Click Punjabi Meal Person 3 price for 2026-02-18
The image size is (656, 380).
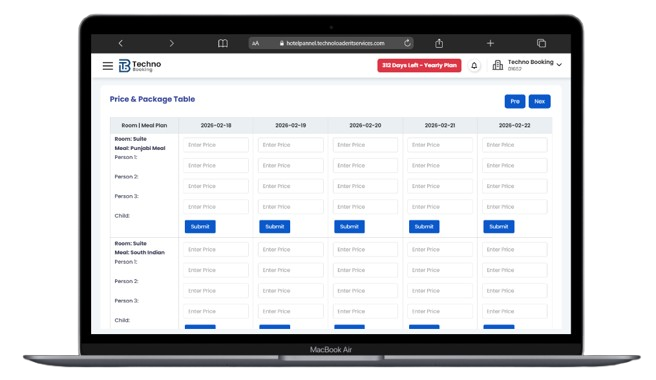(x=216, y=186)
